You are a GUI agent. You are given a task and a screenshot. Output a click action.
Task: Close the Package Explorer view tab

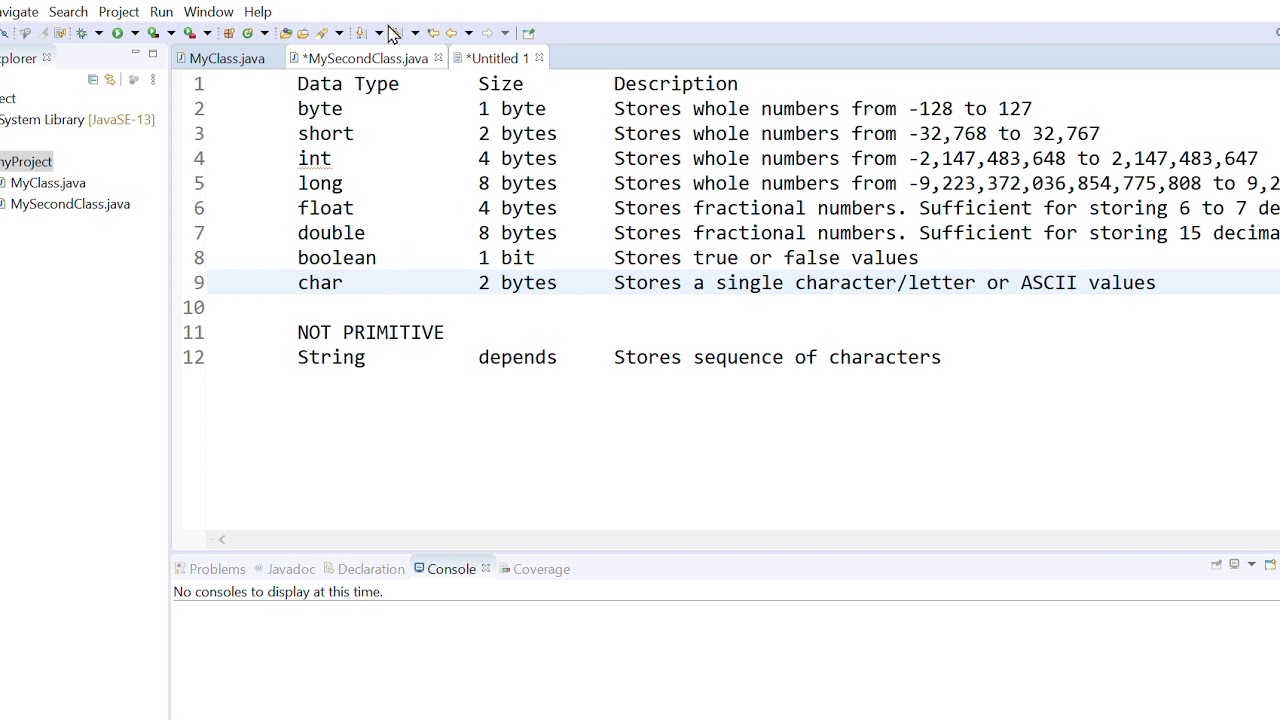click(46, 58)
